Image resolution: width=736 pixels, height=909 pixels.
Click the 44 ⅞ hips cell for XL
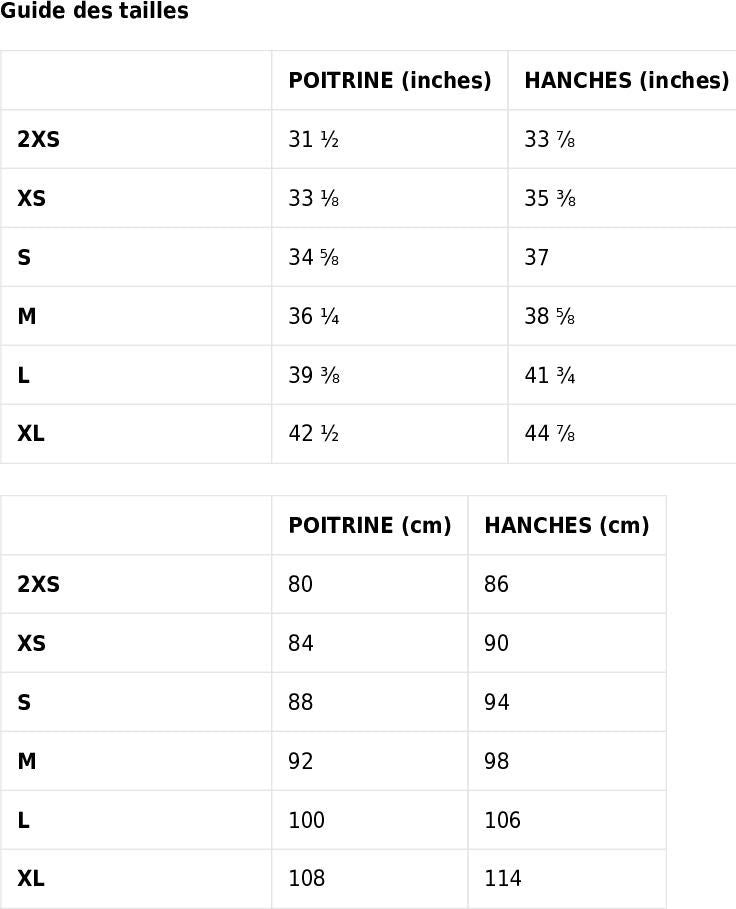(x=549, y=434)
